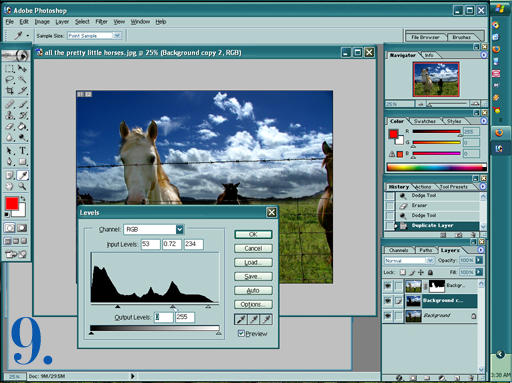This screenshot has height=383, width=512.
Task: Click the red foreground color swatch in toolbox
Action: click(x=12, y=203)
